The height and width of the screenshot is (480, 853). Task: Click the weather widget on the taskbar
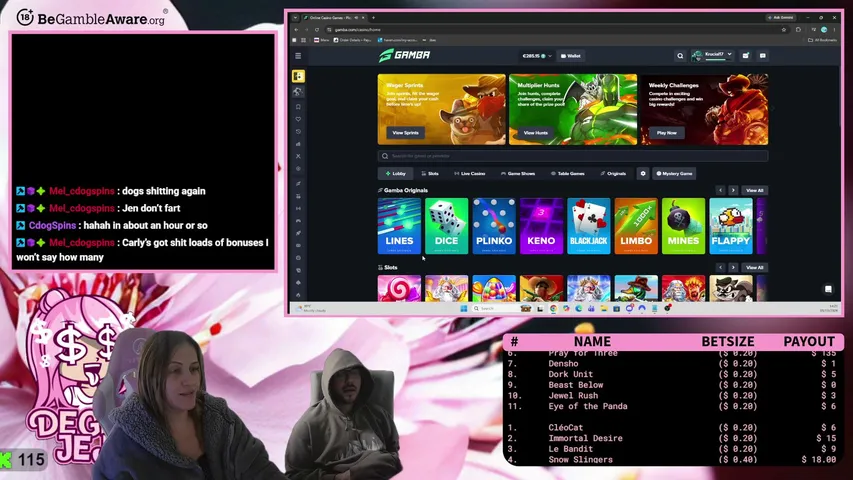[x=312, y=309]
